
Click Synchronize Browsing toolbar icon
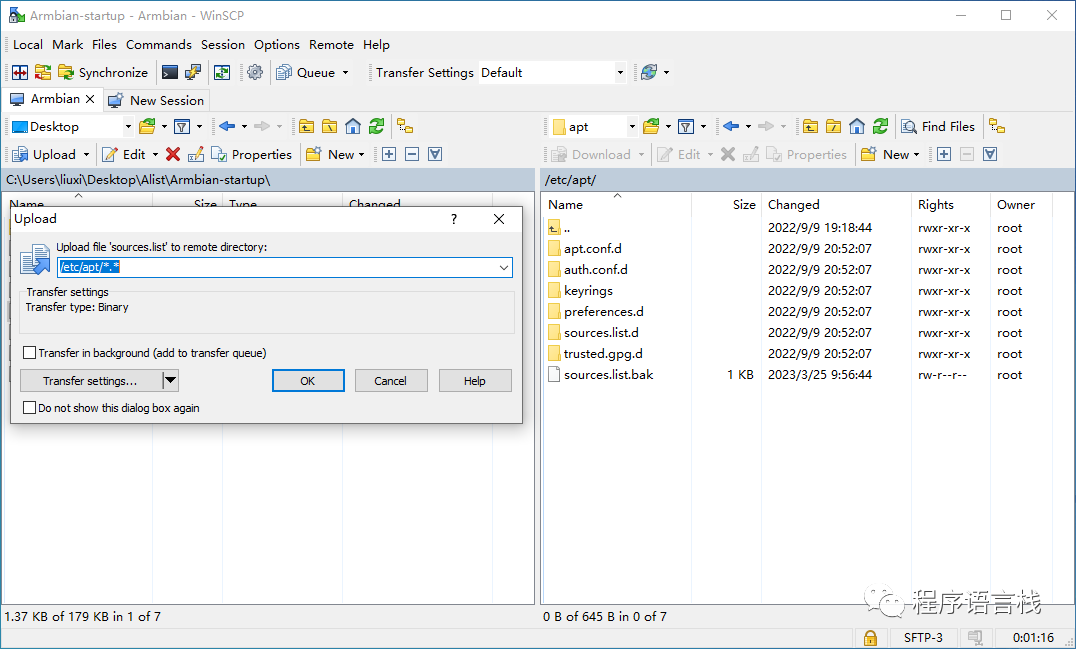(43, 72)
